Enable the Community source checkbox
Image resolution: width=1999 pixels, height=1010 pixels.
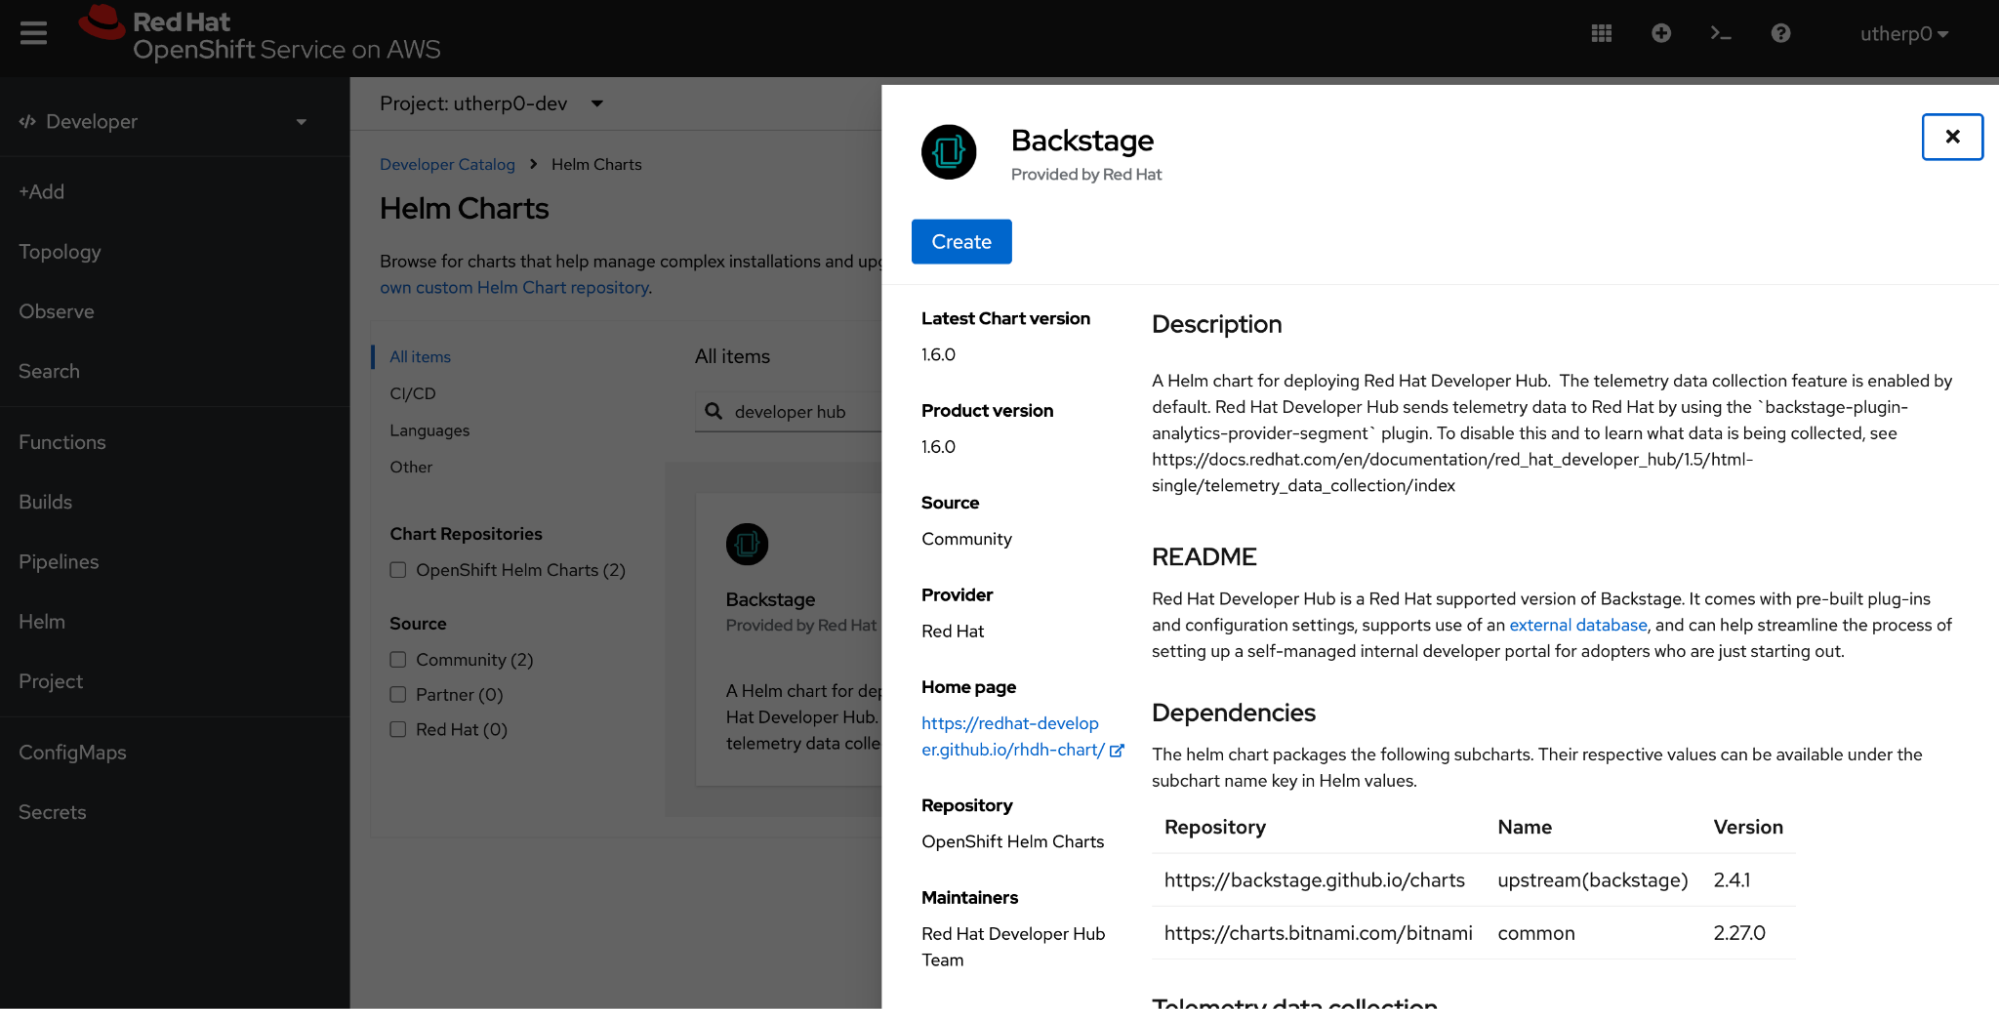[x=398, y=659]
